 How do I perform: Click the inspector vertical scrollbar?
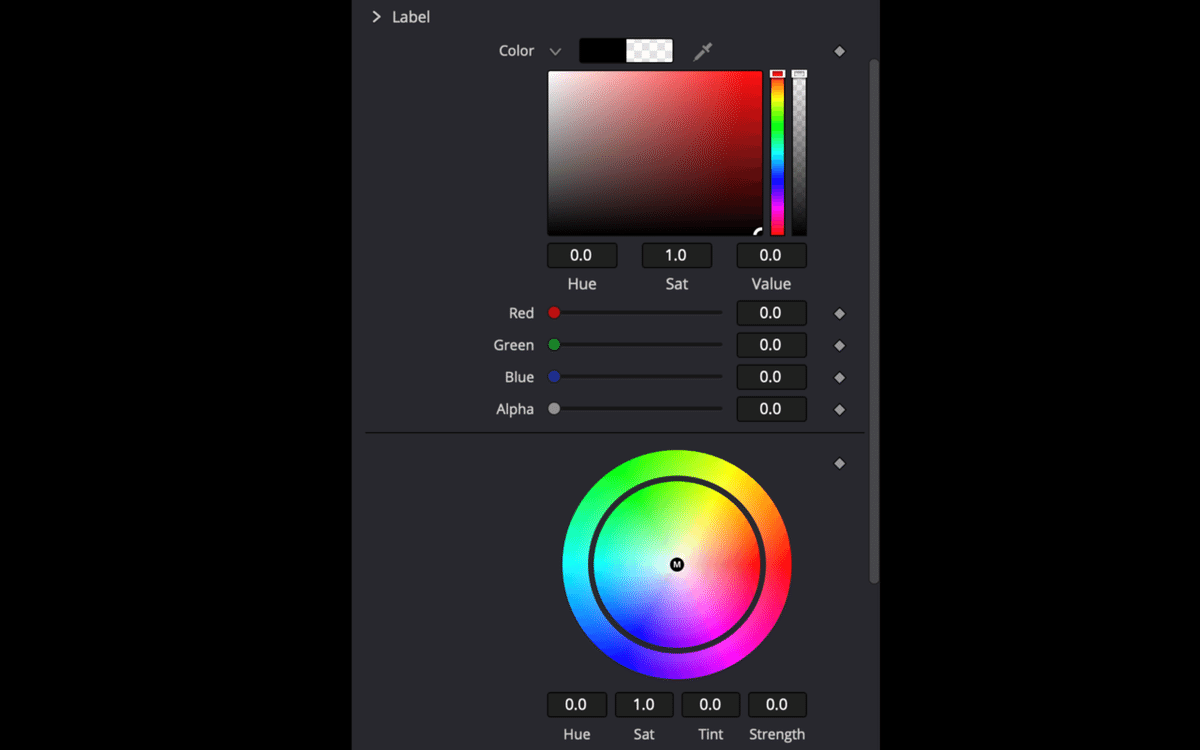pos(874,320)
